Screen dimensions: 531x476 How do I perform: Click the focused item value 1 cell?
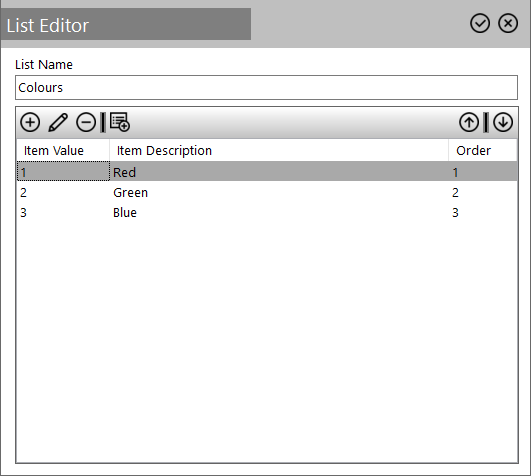tap(63, 171)
